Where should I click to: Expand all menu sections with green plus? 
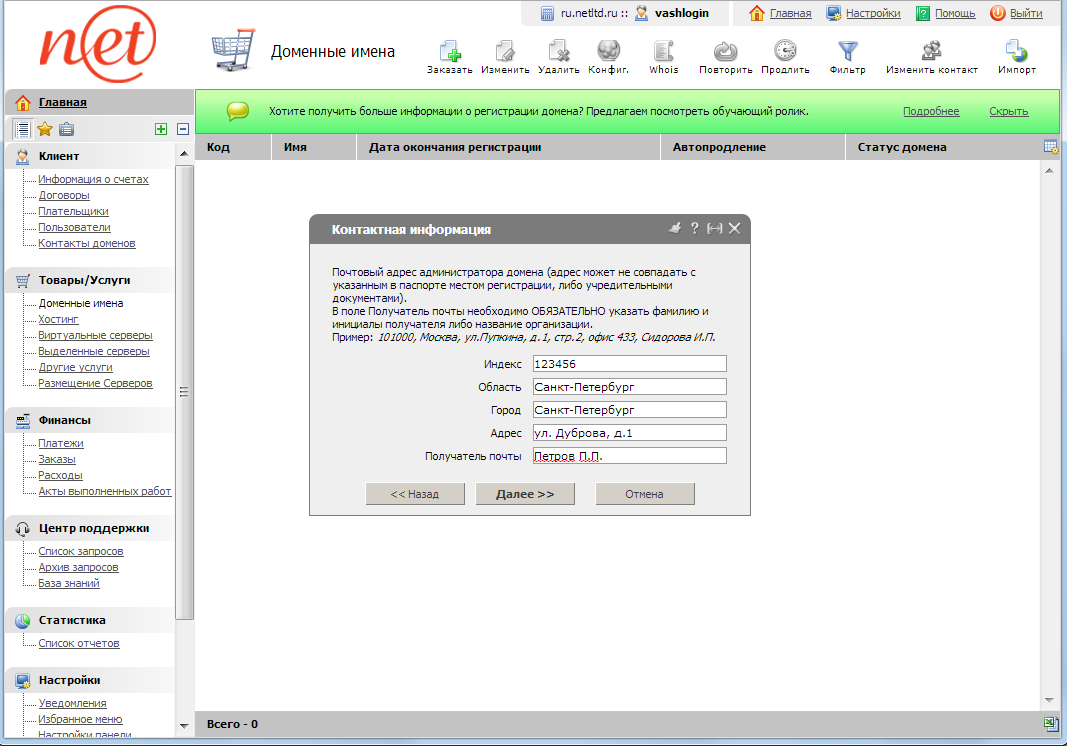point(161,129)
